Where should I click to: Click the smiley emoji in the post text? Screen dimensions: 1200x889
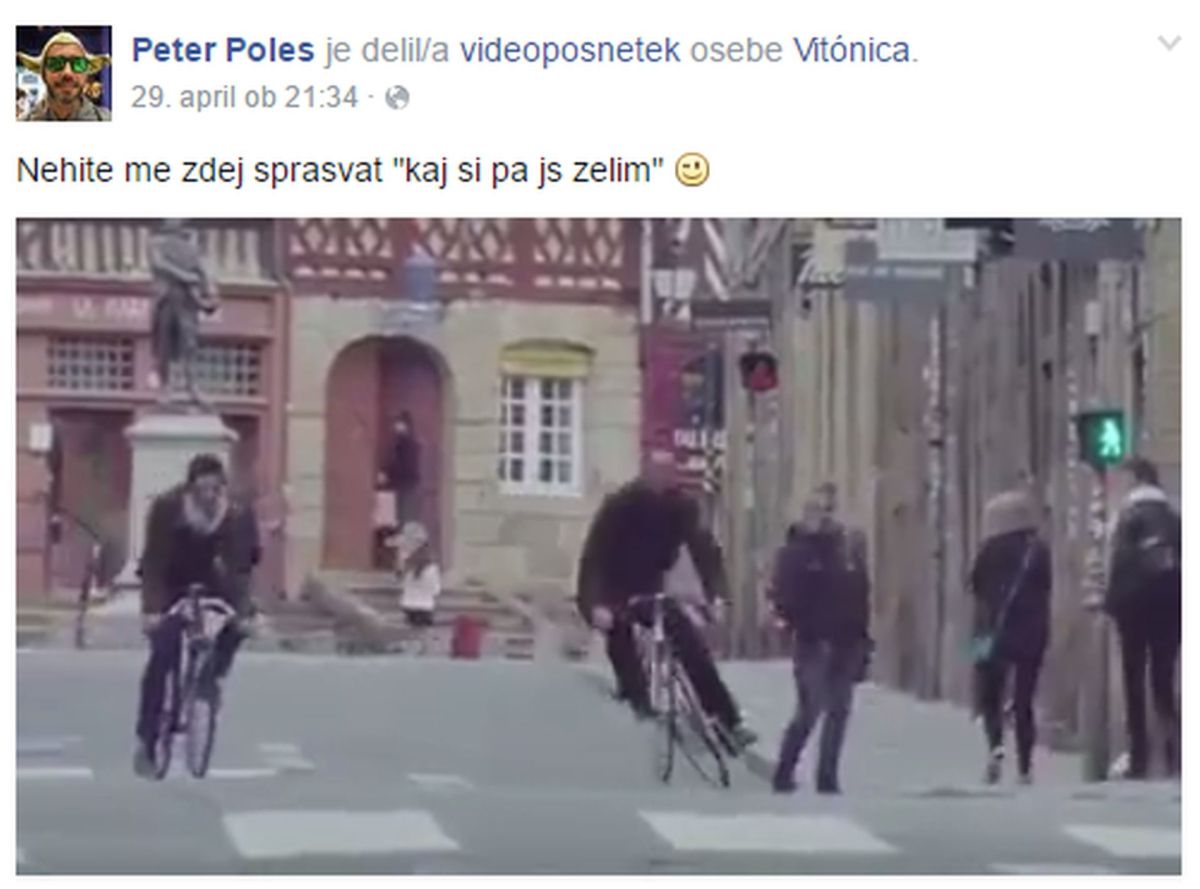click(693, 171)
